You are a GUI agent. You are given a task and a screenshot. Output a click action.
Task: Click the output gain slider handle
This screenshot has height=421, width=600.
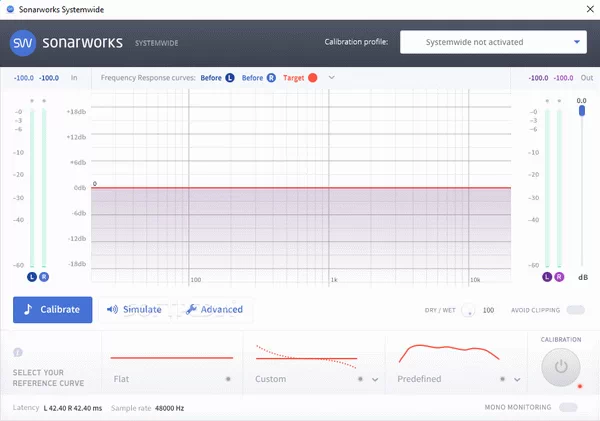coord(582,111)
